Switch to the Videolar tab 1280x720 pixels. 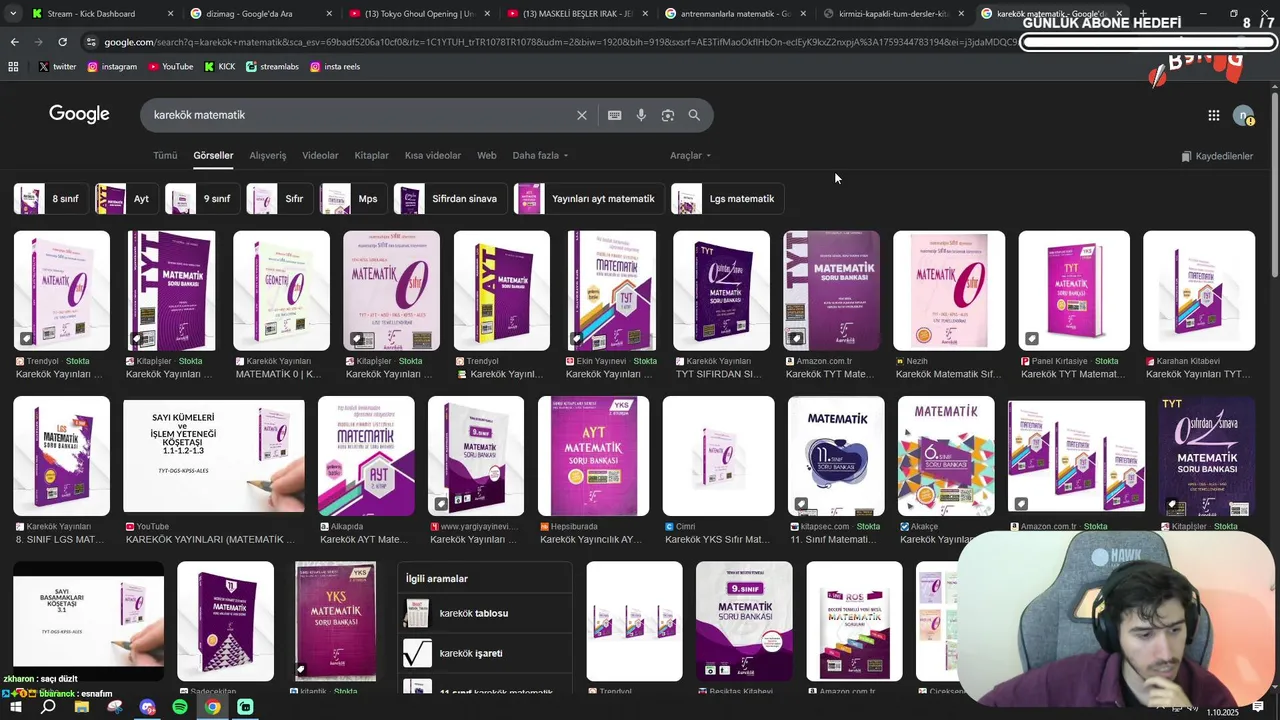click(x=320, y=156)
